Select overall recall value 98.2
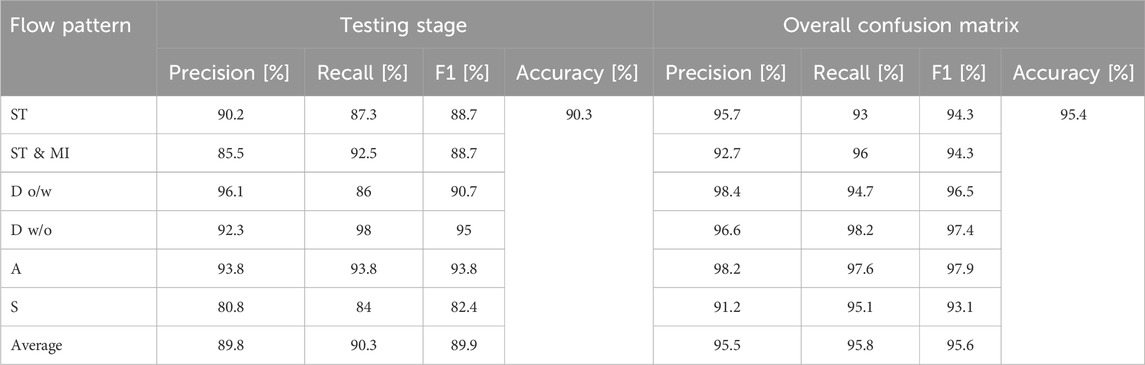Screen dimensions: 1145x365 pos(859,231)
